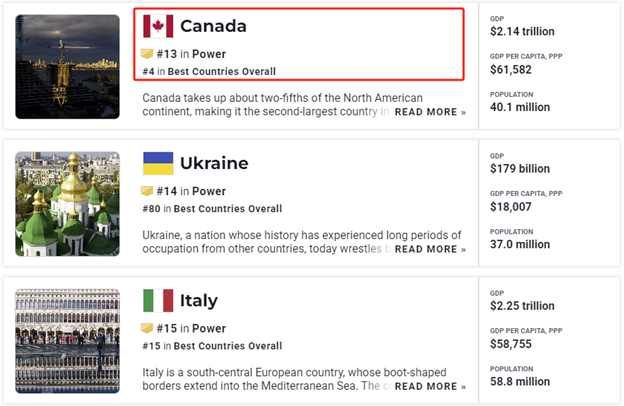The image size is (624, 406).
Task: Expand Canada description with READ MORE
Action: [x=430, y=112]
